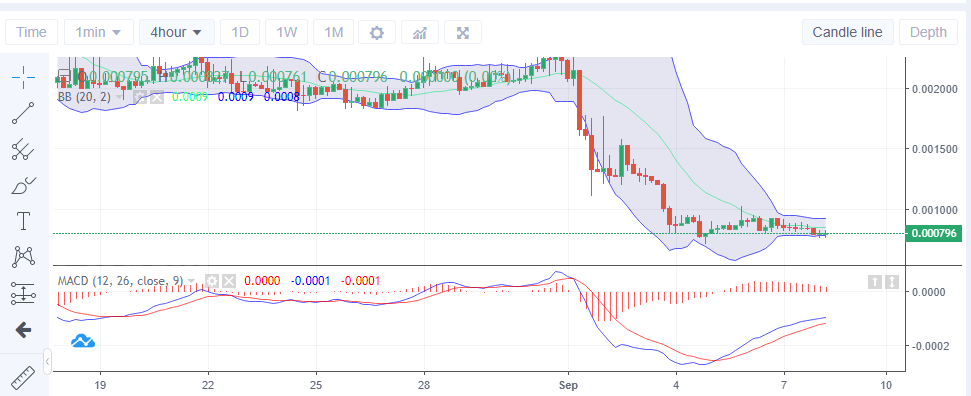Open MACD indicator settings gear
The image size is (971, 396).
(x=212, y=281)
